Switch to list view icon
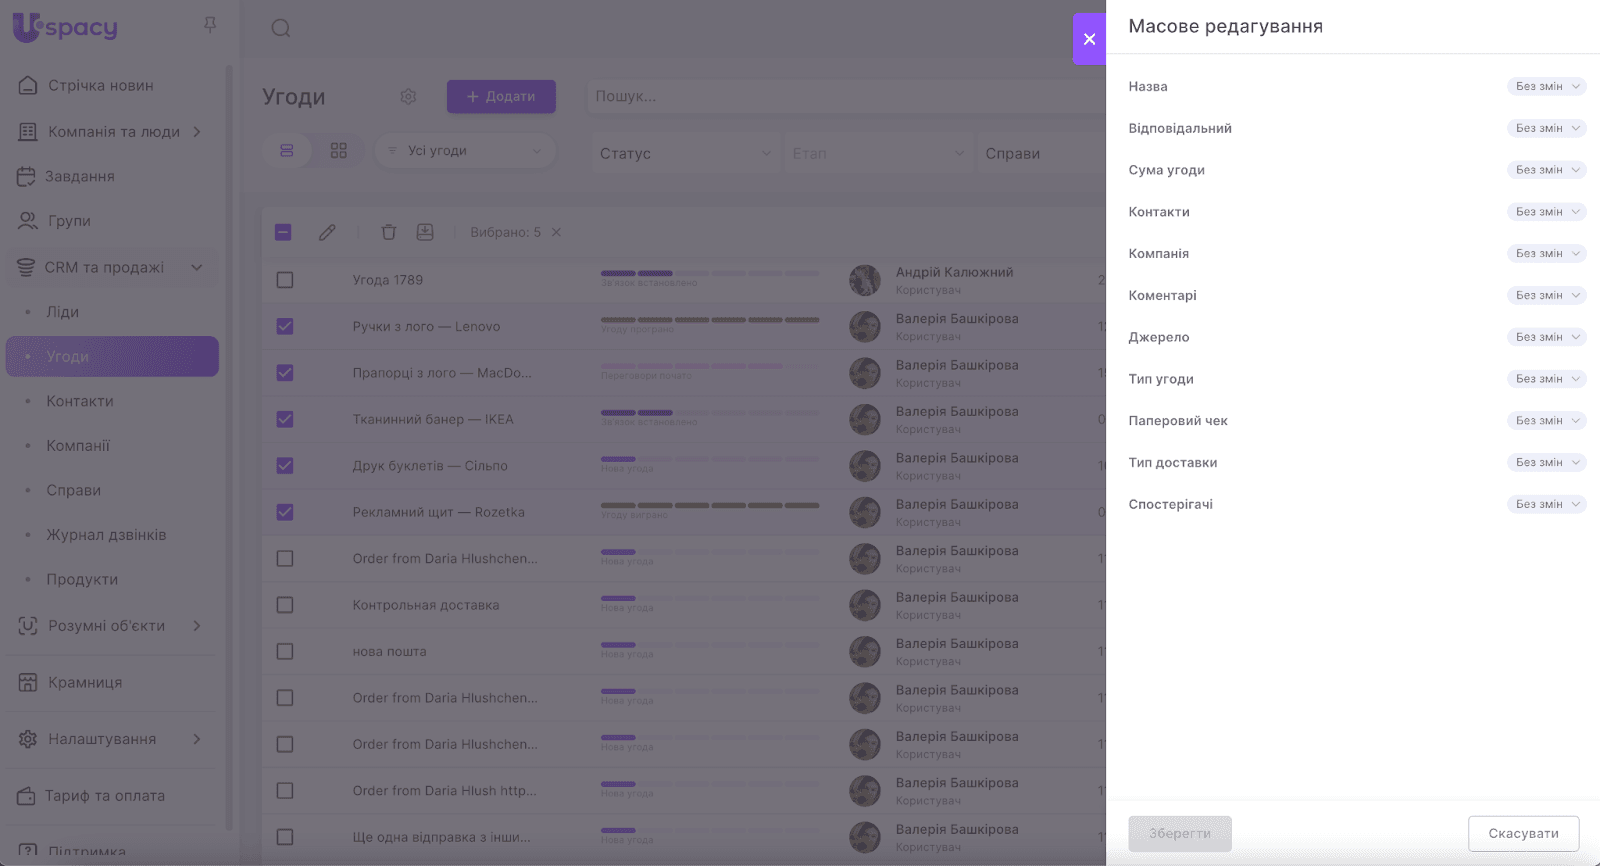Image resolution: width=1600 pixels, height=866 pixels. [287, 151]
